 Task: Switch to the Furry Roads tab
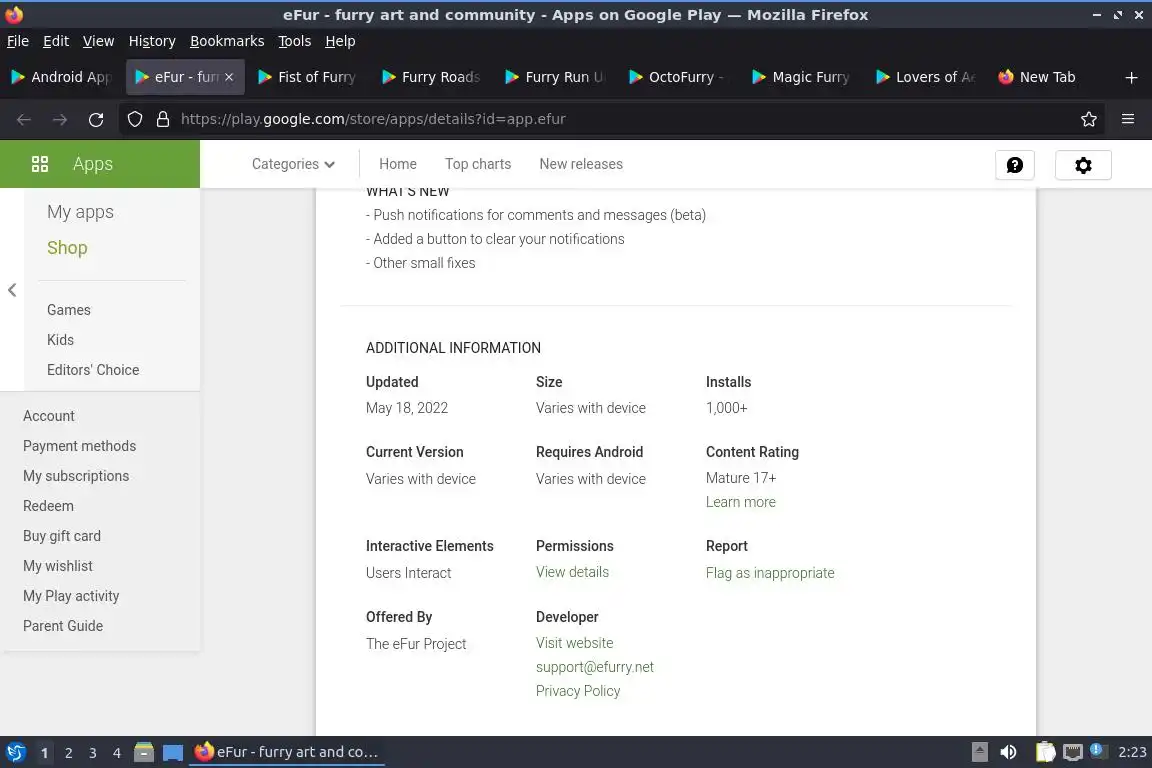[432, 77]
